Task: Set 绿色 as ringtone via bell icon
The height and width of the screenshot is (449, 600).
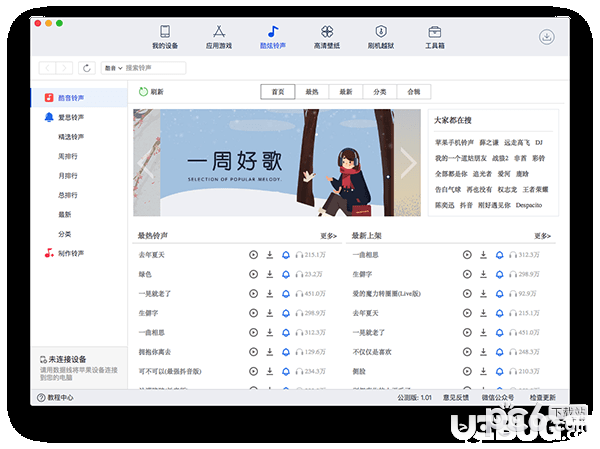Action: tap(286, 274)
